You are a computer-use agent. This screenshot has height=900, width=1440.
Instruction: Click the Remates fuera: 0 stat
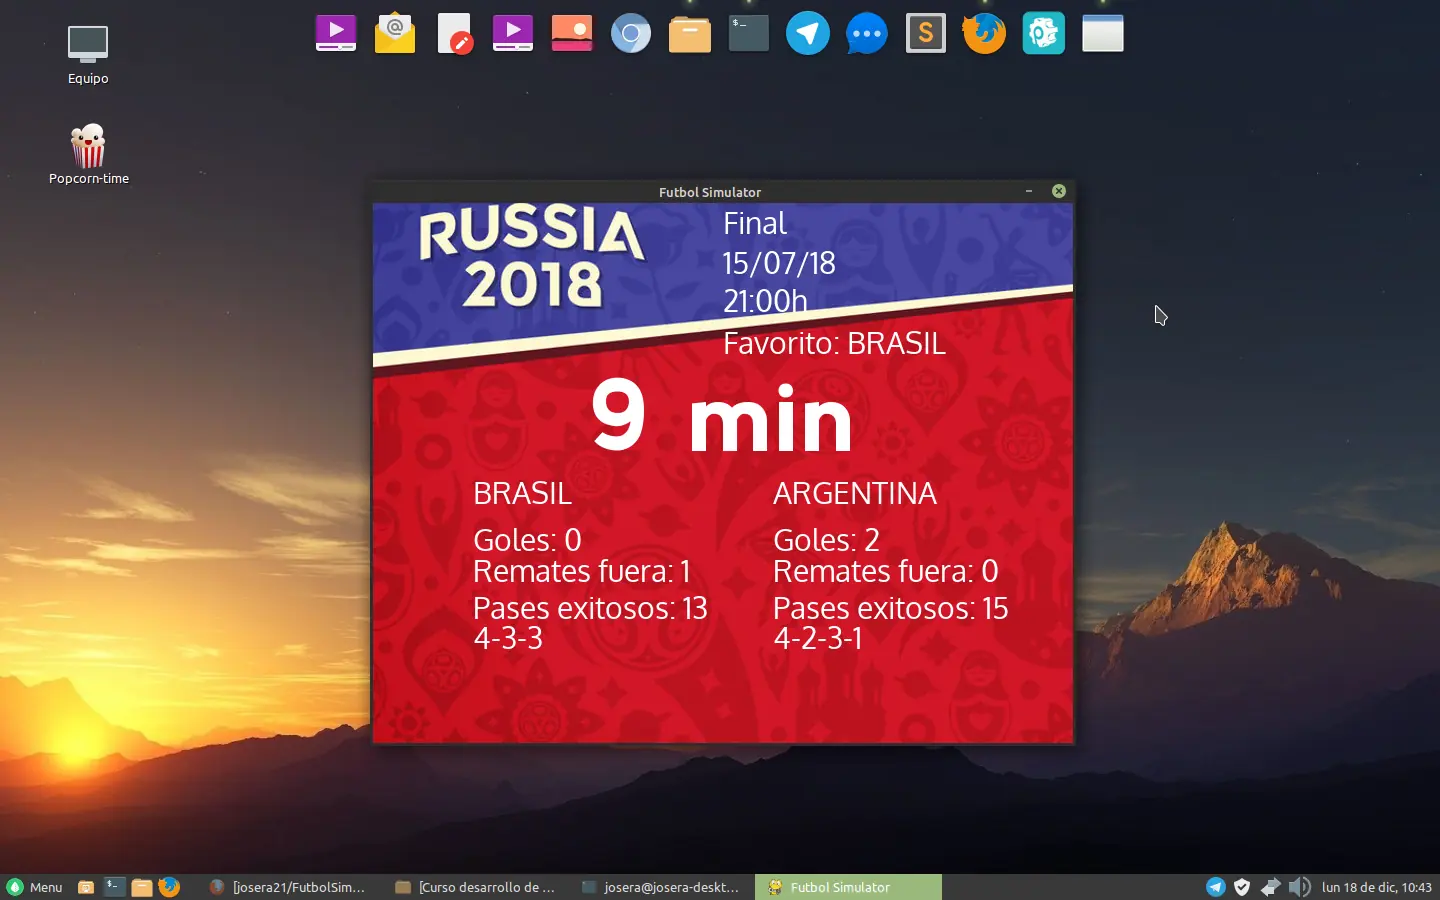pyautogui.click(x=885, y=571)
